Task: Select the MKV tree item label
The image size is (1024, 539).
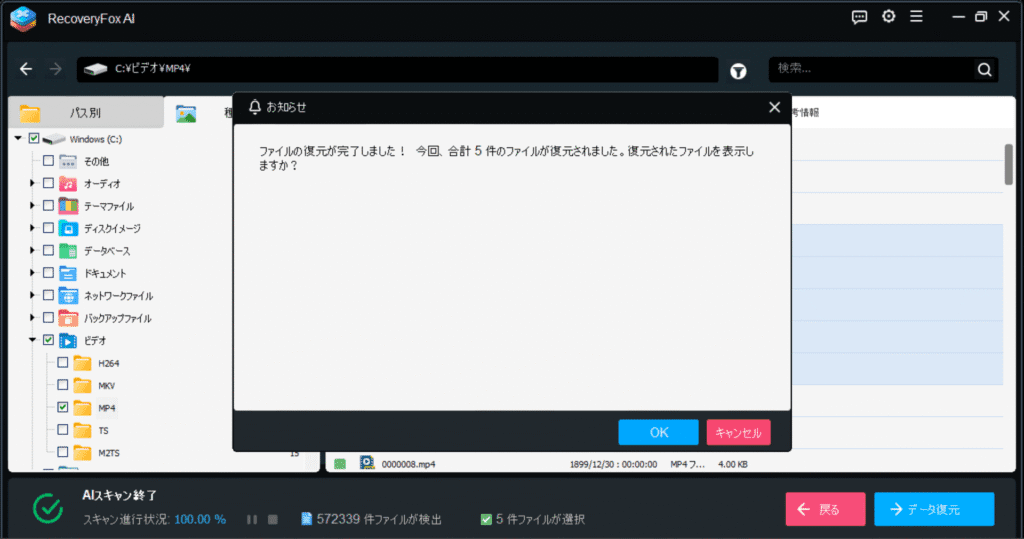Action: coord(106,385)
